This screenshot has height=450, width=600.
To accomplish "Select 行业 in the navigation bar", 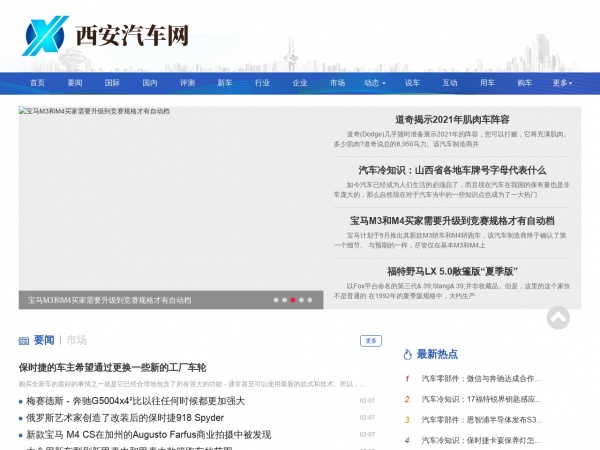I will point(262,83).
